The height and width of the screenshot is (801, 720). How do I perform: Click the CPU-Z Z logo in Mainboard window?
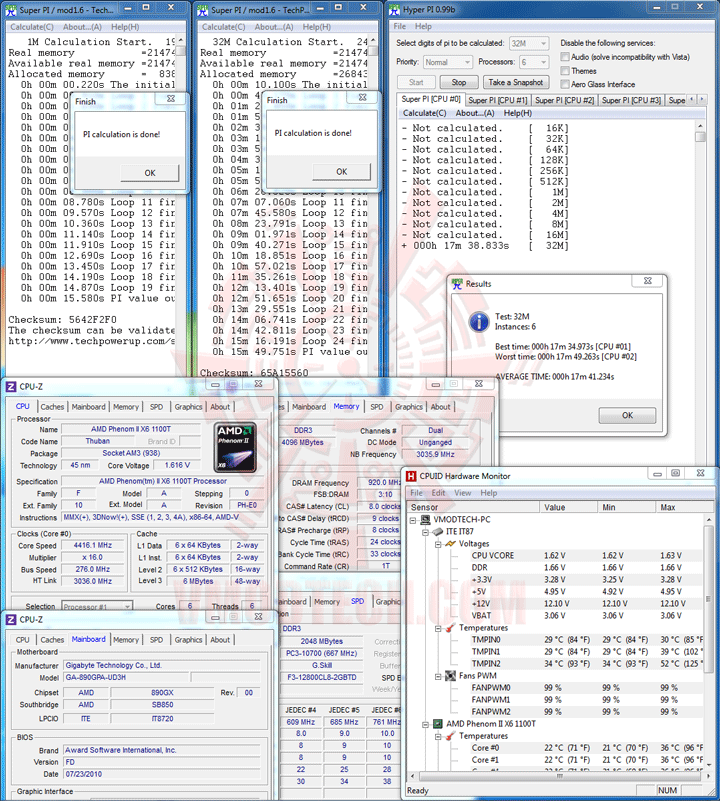11,620
